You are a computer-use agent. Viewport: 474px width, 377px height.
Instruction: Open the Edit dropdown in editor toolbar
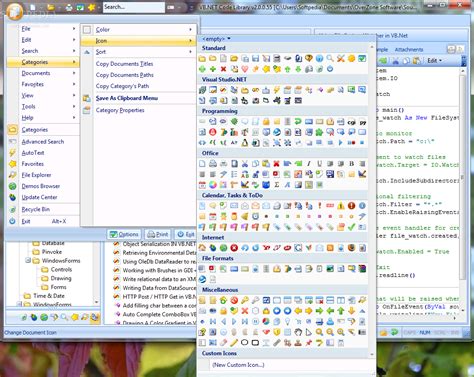click(434, 61)
